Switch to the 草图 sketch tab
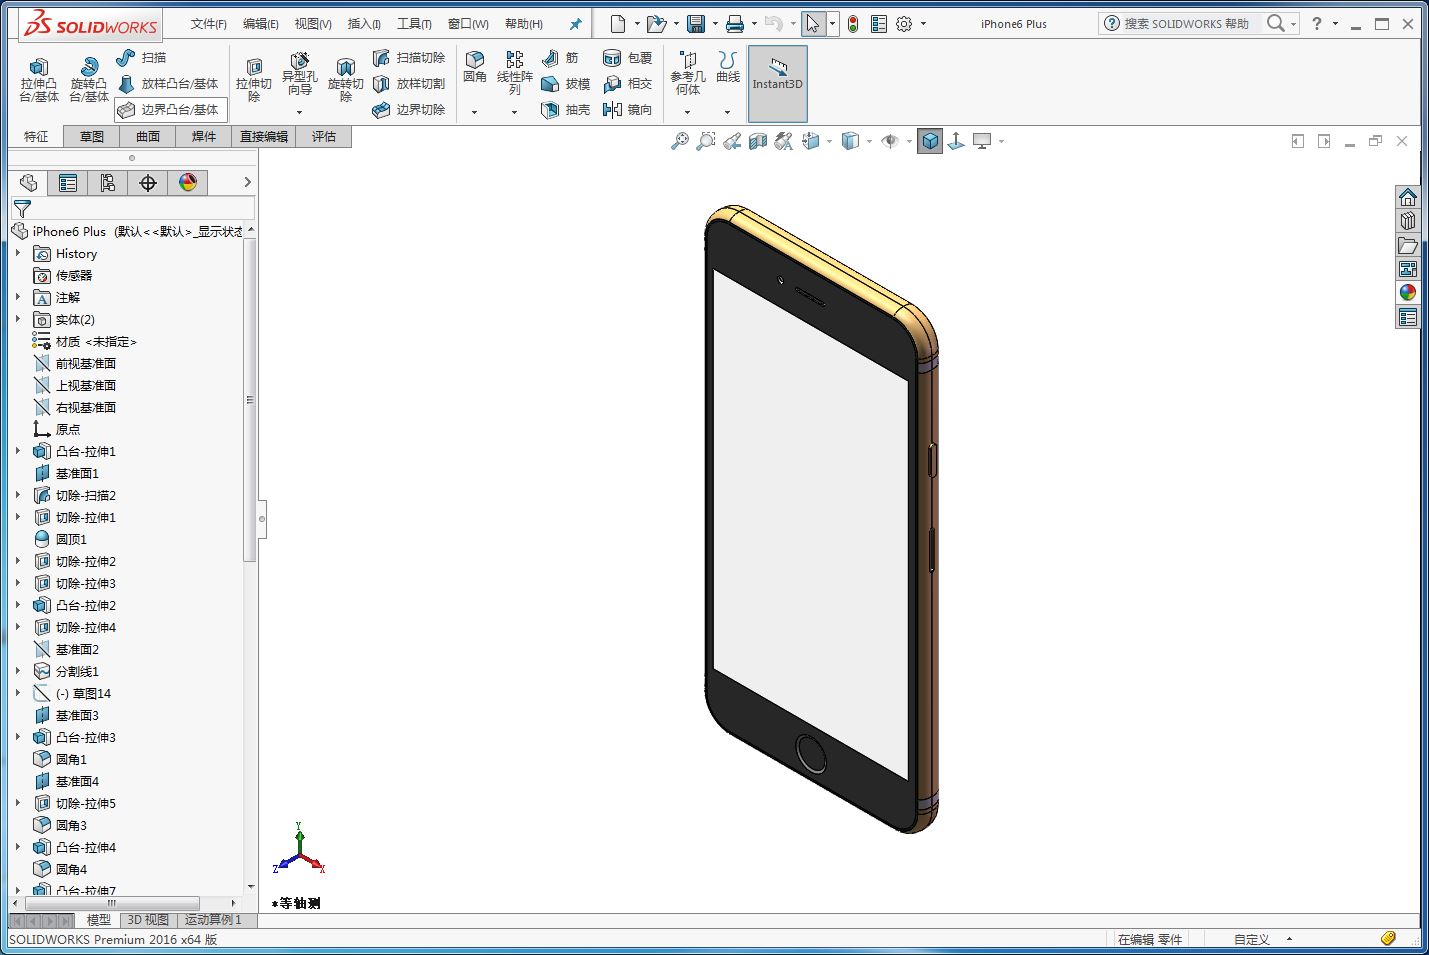1429x955 pixels. tap(91, 137)
